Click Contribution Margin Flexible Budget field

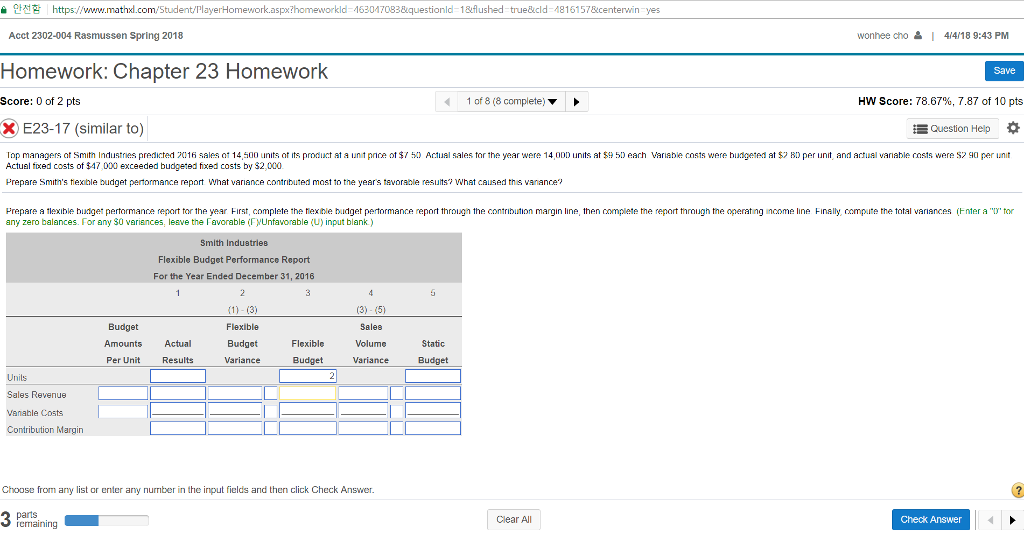pyautogui.click(x=308, y=428)
